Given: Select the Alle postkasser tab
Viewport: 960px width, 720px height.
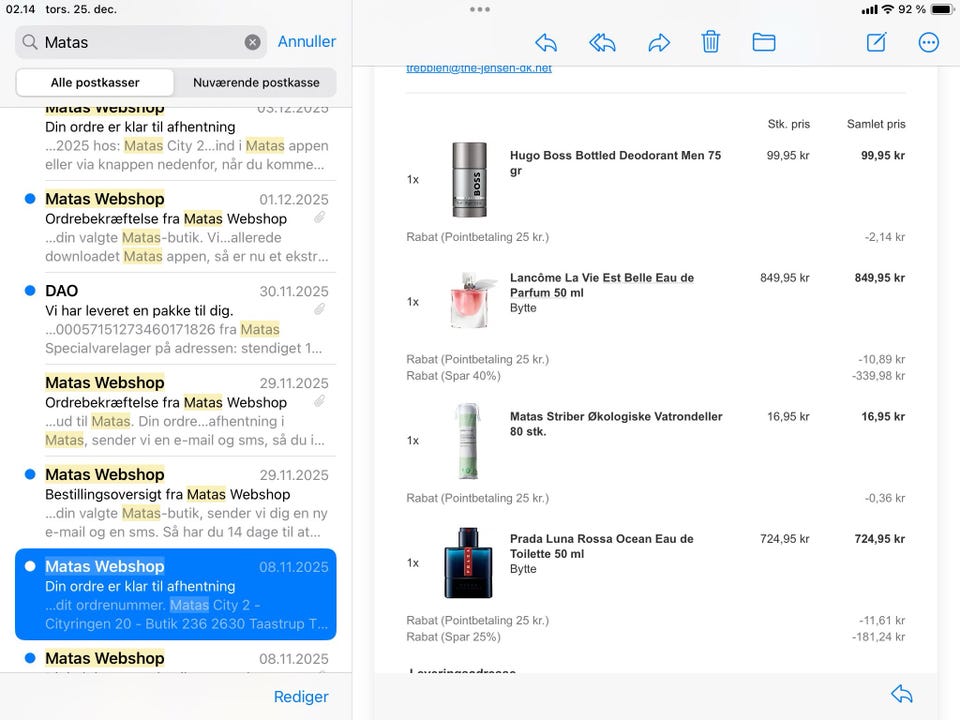Looking at the screenshot, I should click(x=95, y=83).
